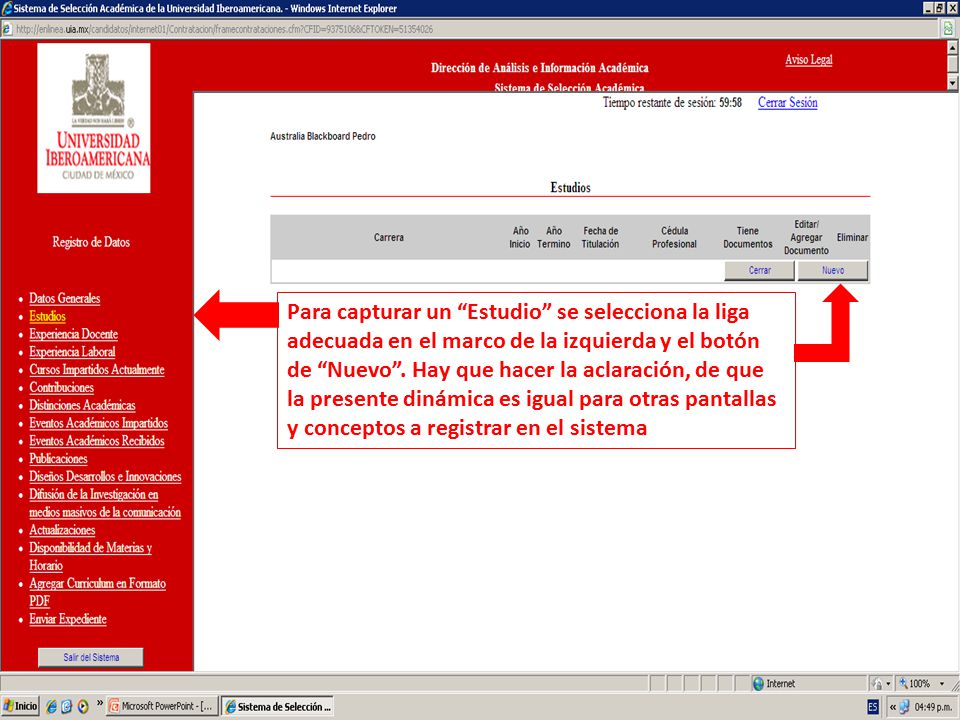Click the Enviar Expediente link
Image resolution: width=960 pixels, height=720 pixels.
pos(68,618)
